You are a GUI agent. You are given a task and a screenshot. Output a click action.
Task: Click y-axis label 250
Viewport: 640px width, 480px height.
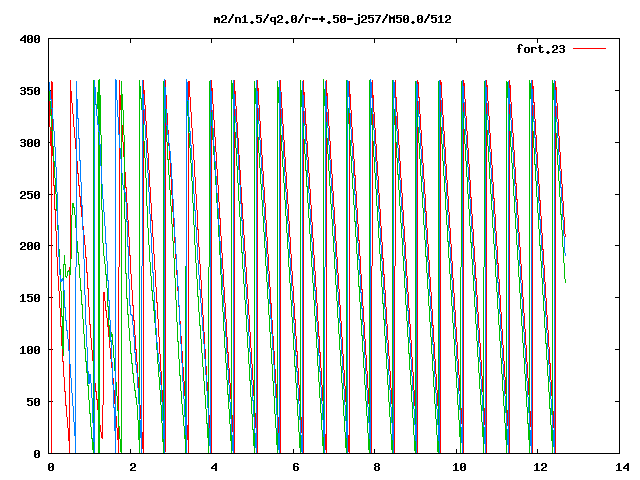point(30,195)
